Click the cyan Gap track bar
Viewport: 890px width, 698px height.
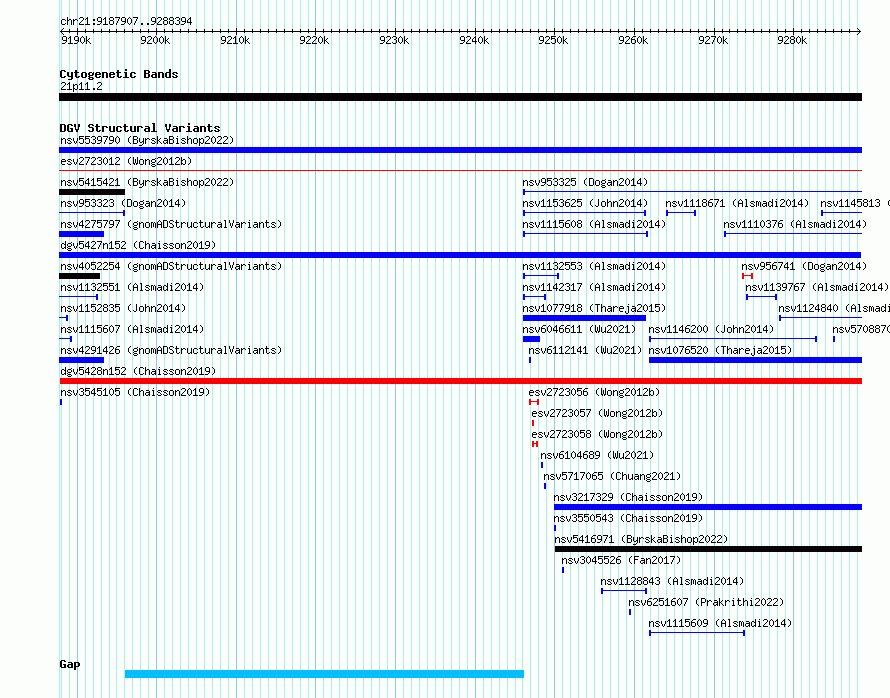tap(324, 674)
